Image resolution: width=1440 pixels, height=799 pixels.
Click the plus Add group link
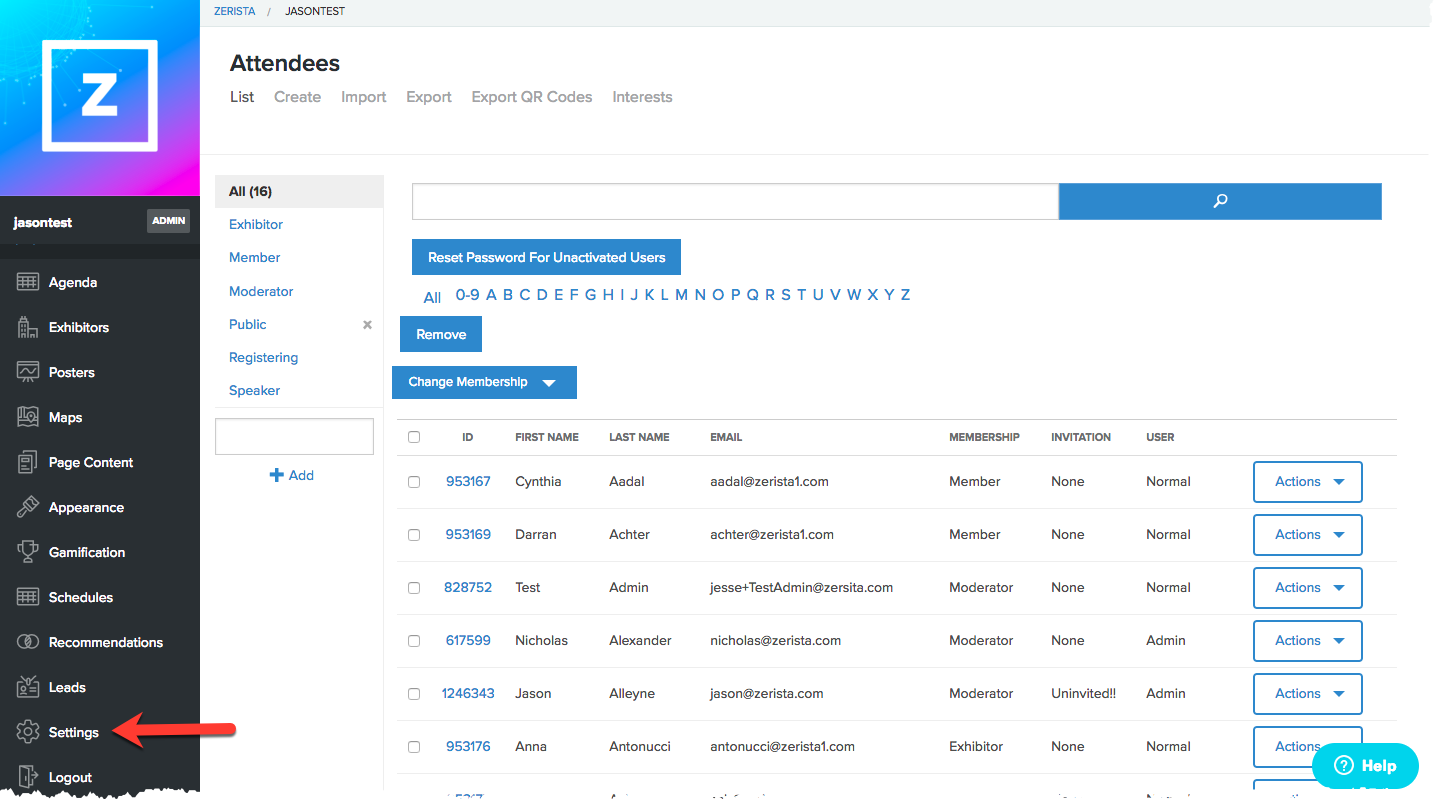(292, 475)
